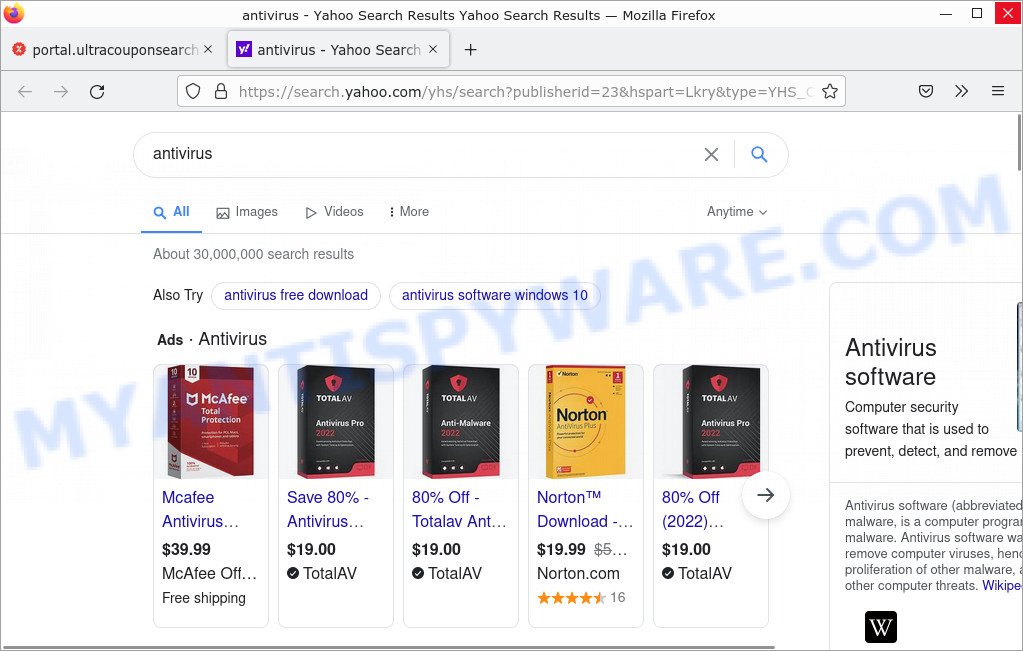Open tracking protection shield info
Viewport: 1023px width, 651px height.
tap(193, 91)
